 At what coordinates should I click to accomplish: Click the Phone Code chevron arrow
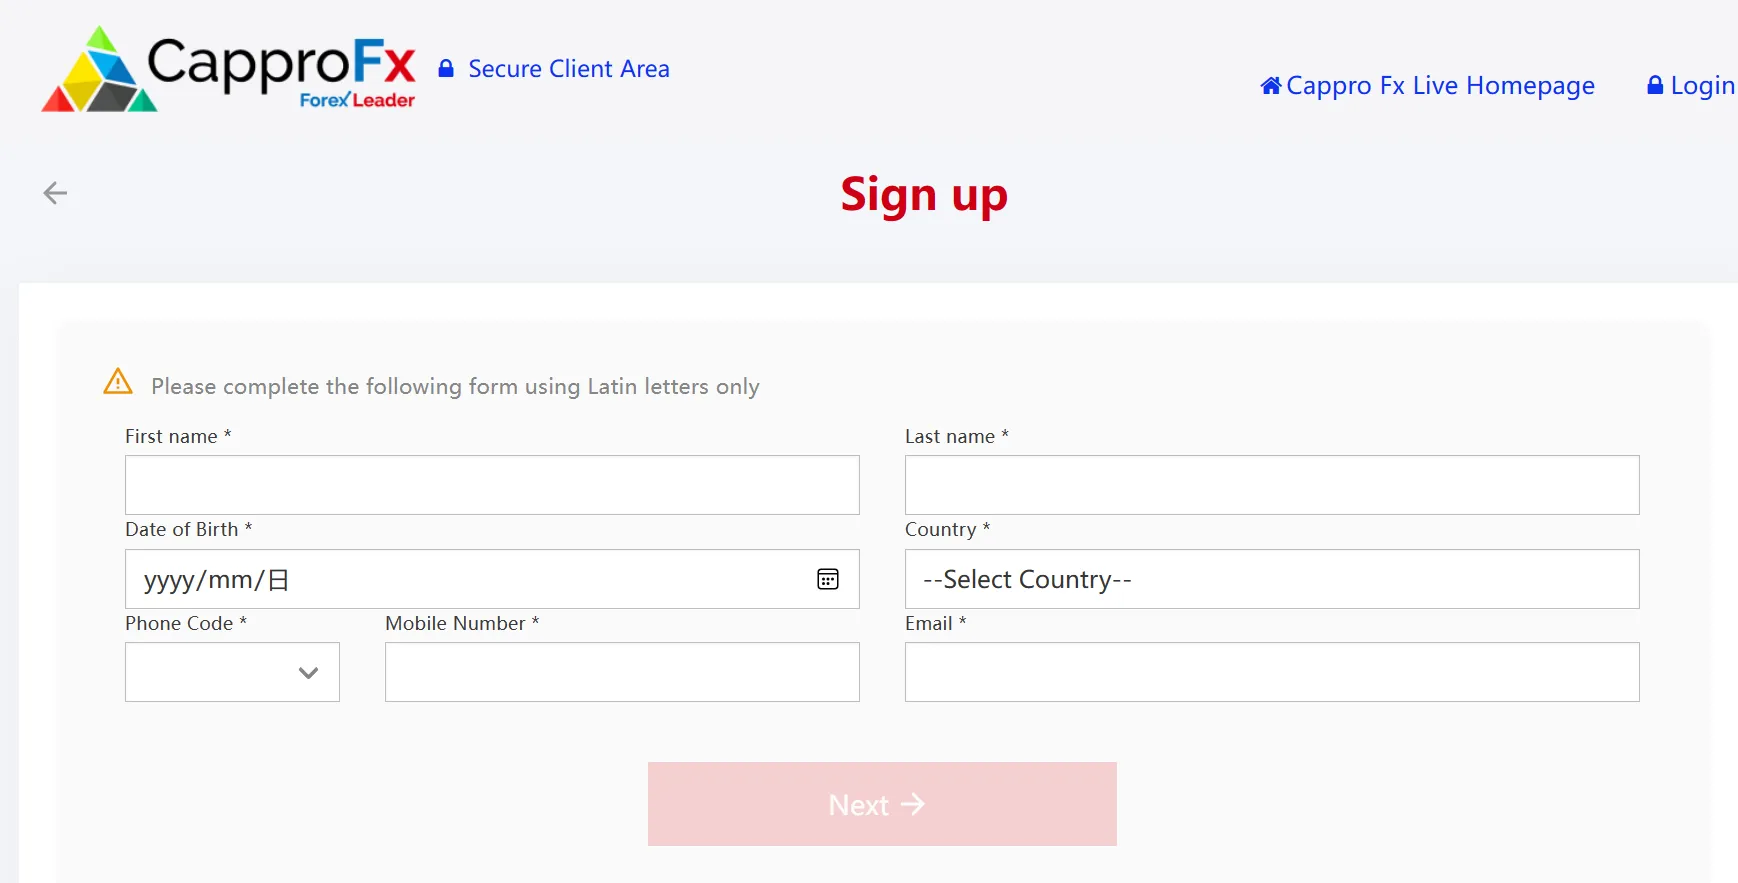(308, 673)
